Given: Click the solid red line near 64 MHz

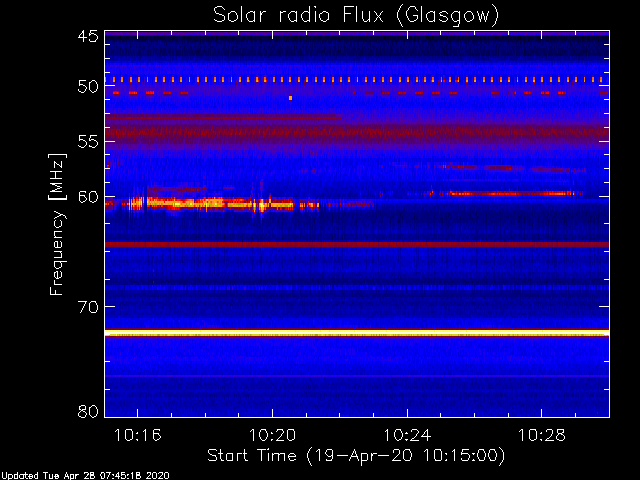Looking at the screenshot, I should coord(357,244).
